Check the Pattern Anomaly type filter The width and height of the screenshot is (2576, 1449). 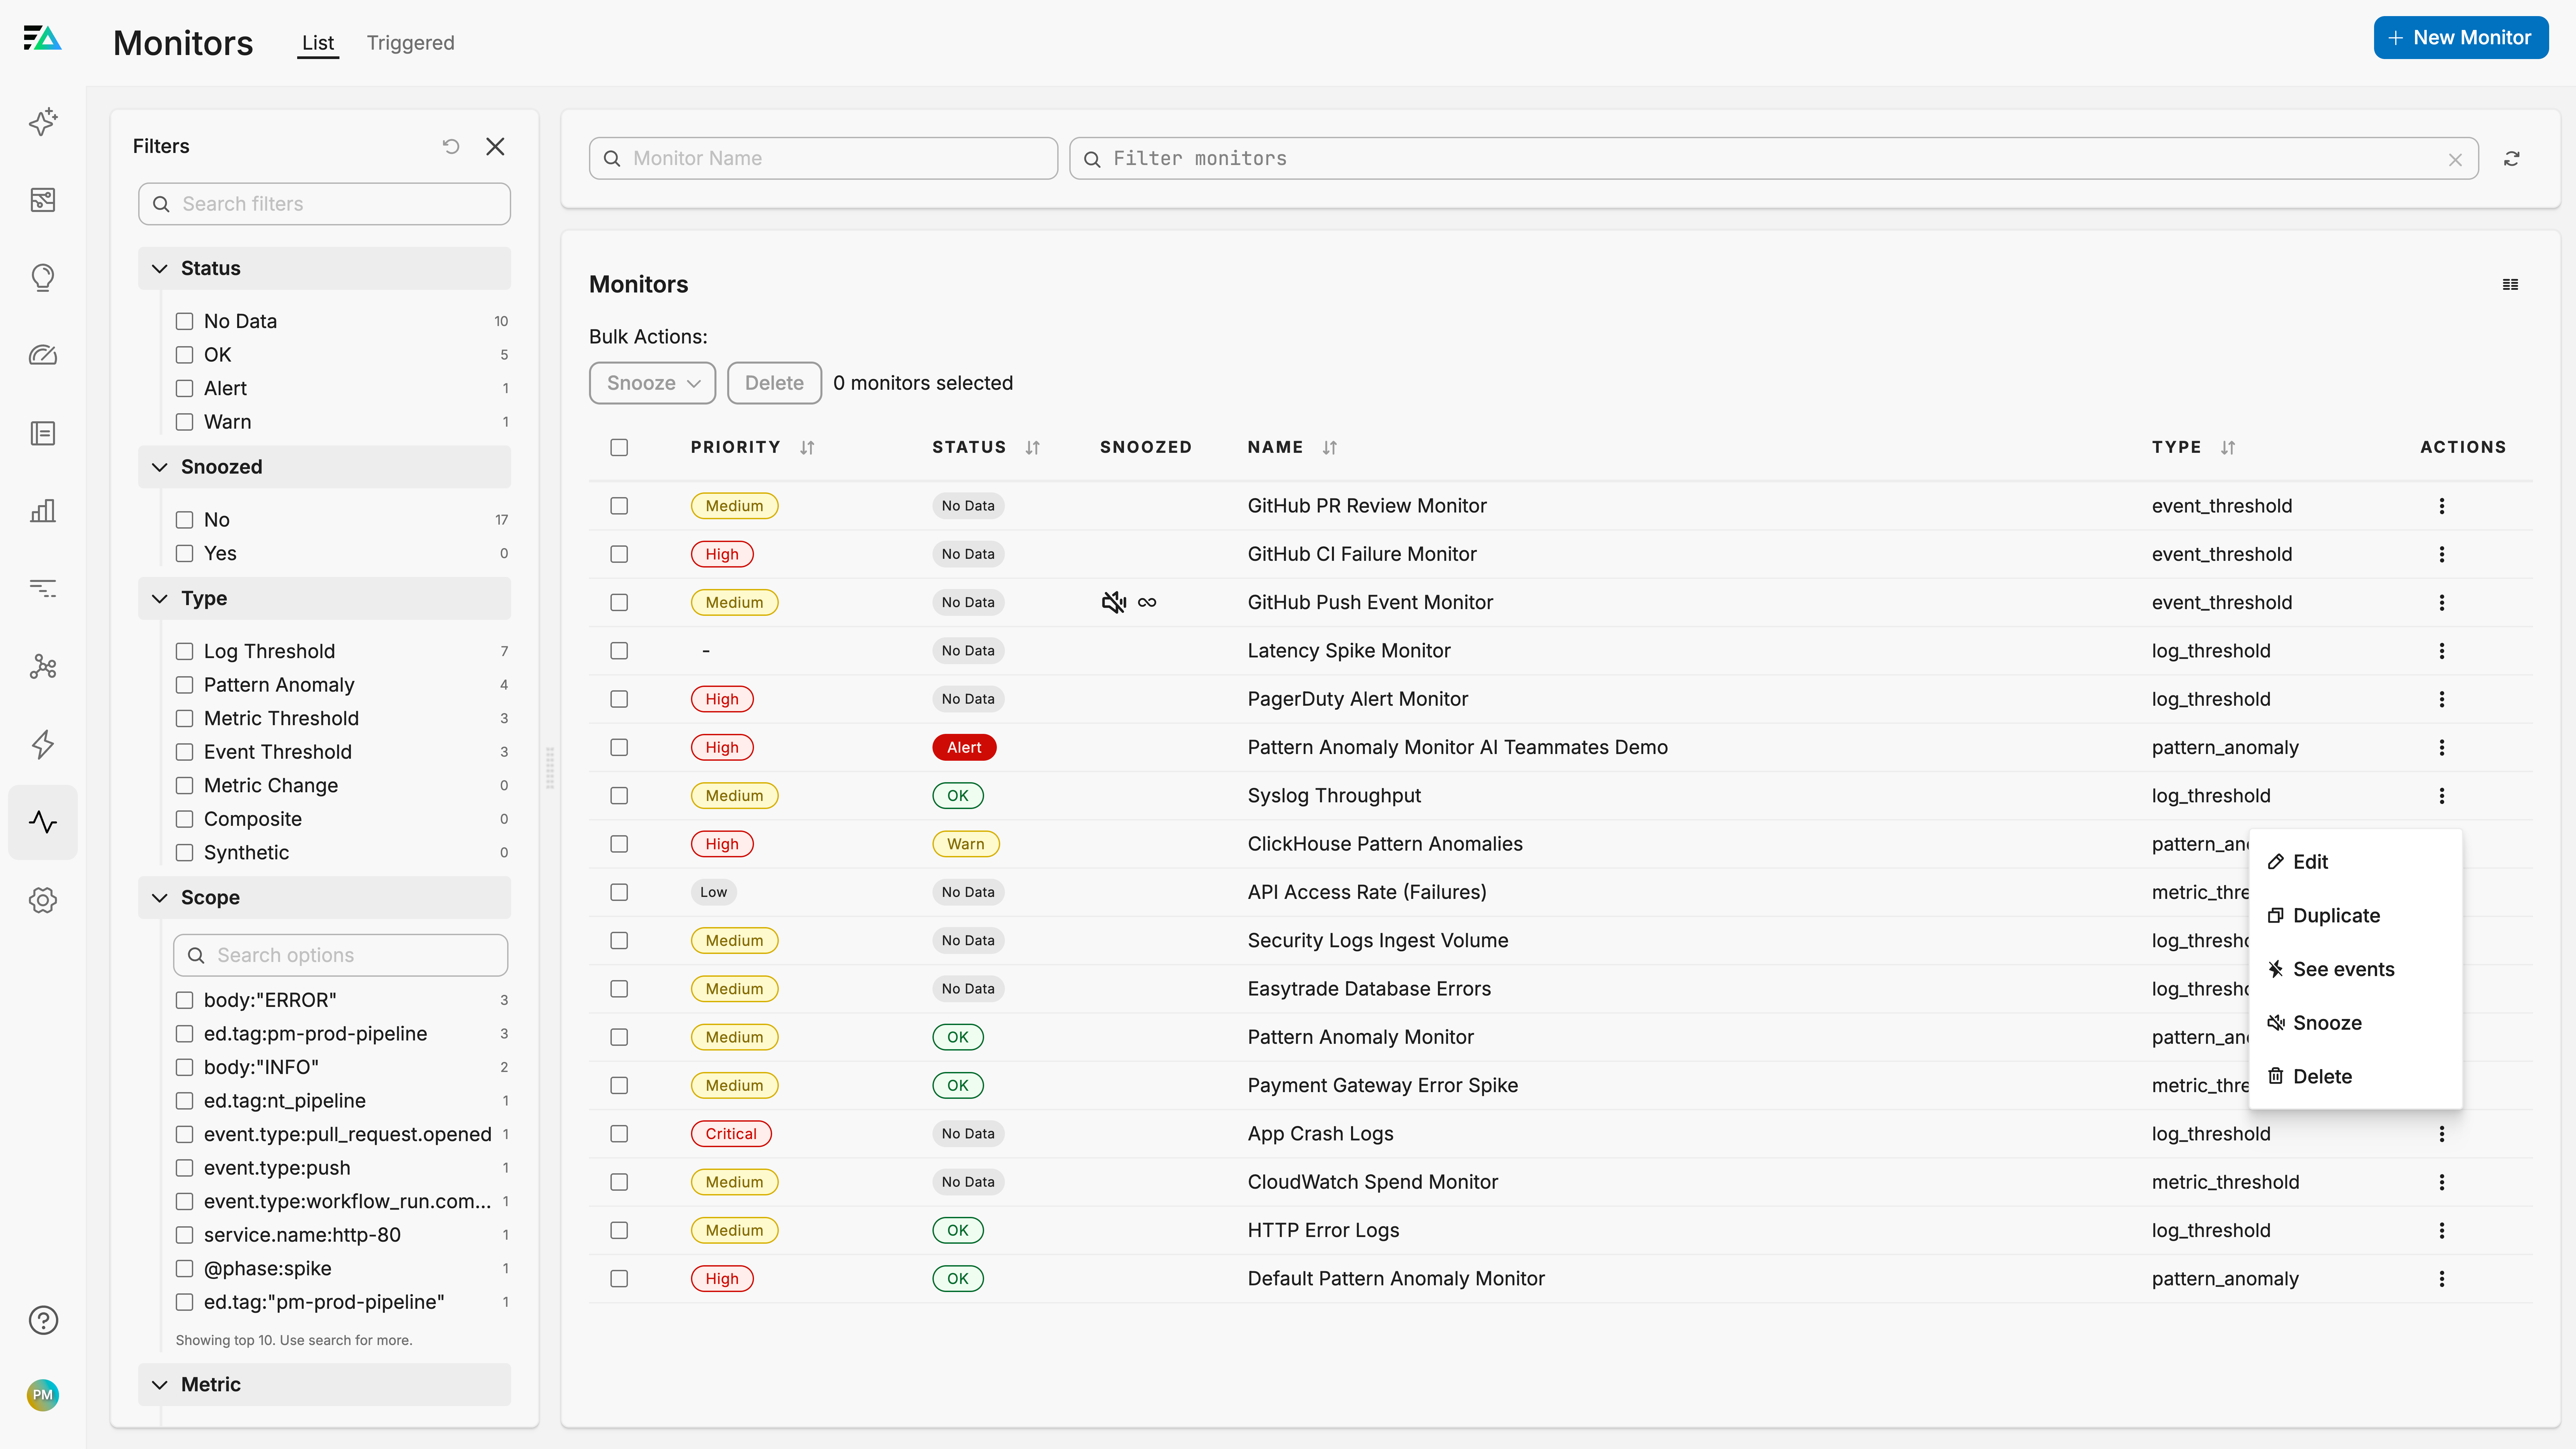point(184,685)
